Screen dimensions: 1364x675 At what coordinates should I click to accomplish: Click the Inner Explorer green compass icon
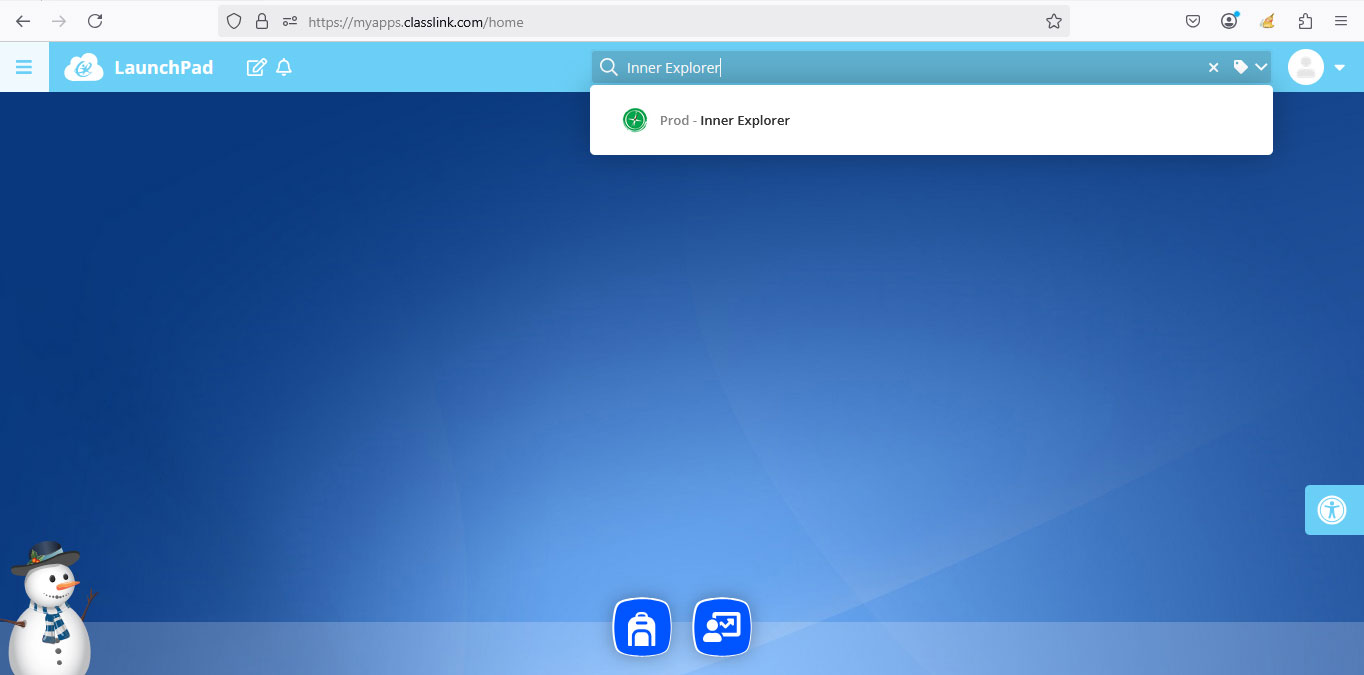pos(635,120)
